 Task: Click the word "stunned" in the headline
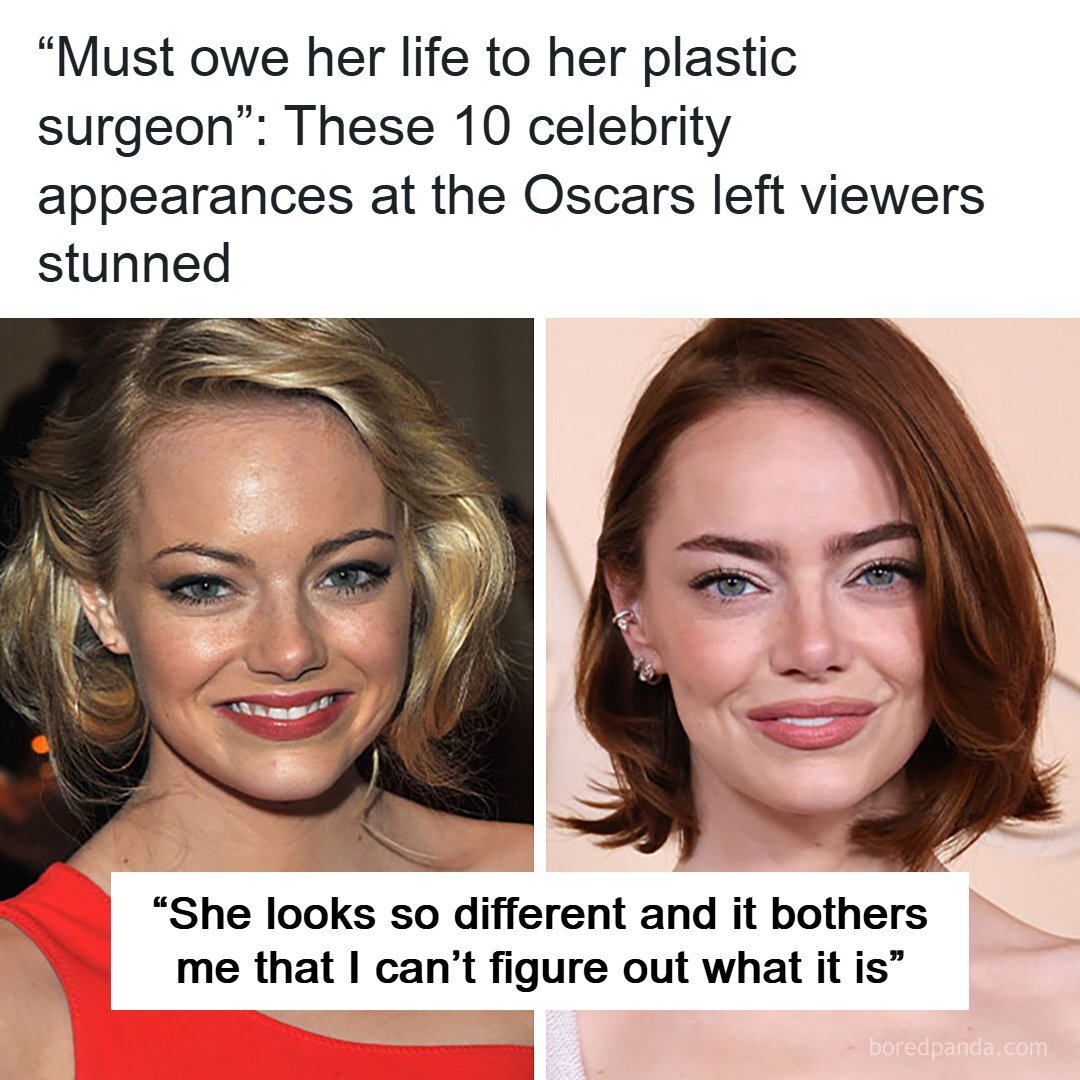coord(134,264)
